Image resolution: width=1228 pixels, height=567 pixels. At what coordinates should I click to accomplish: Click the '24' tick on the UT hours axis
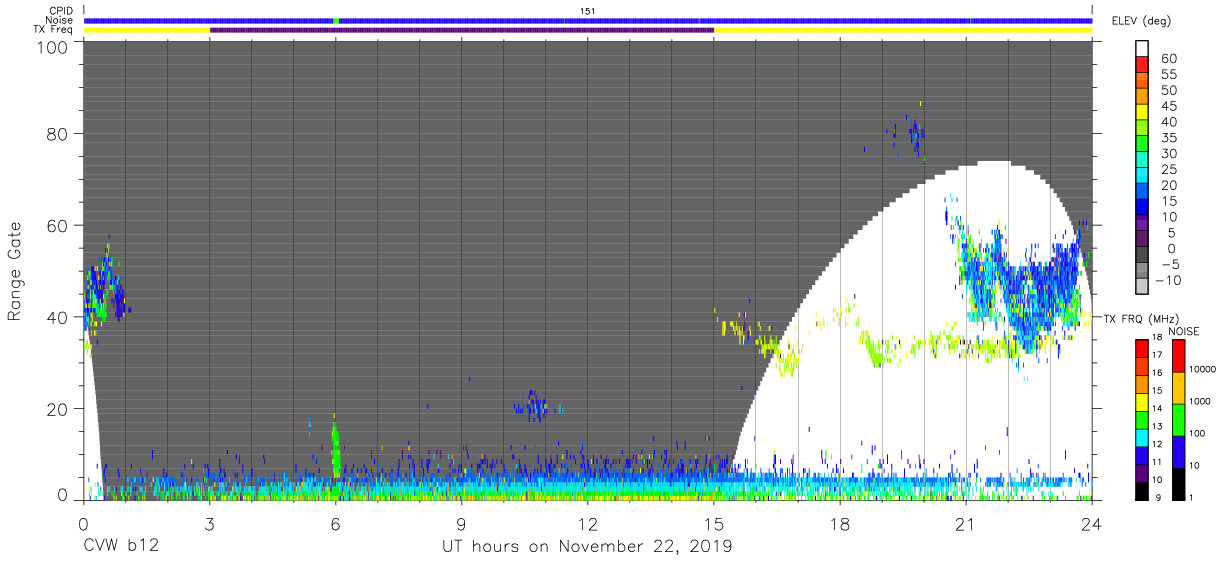coord(1092,523)
